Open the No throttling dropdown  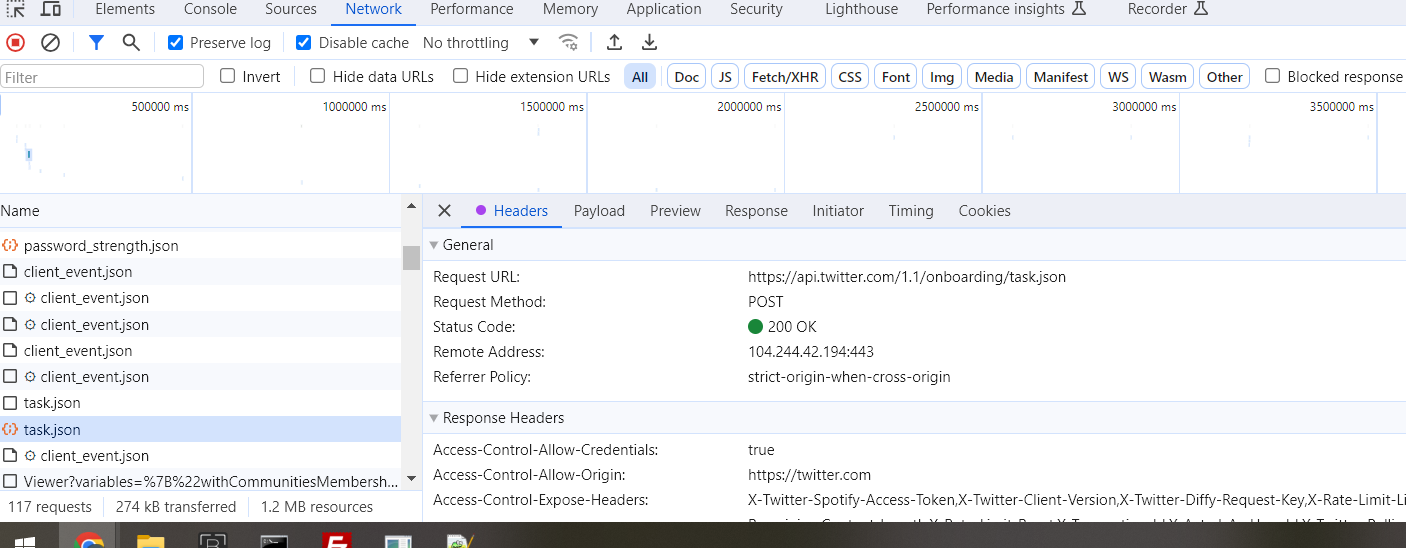point(481,42)
